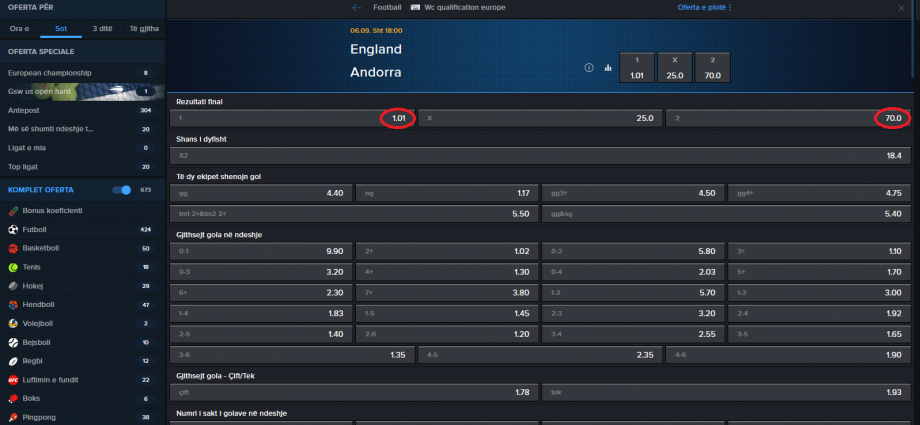Open match info icon beside the odds
The height and width of the screenshot is (425, 920).
(x=589, y=68)
